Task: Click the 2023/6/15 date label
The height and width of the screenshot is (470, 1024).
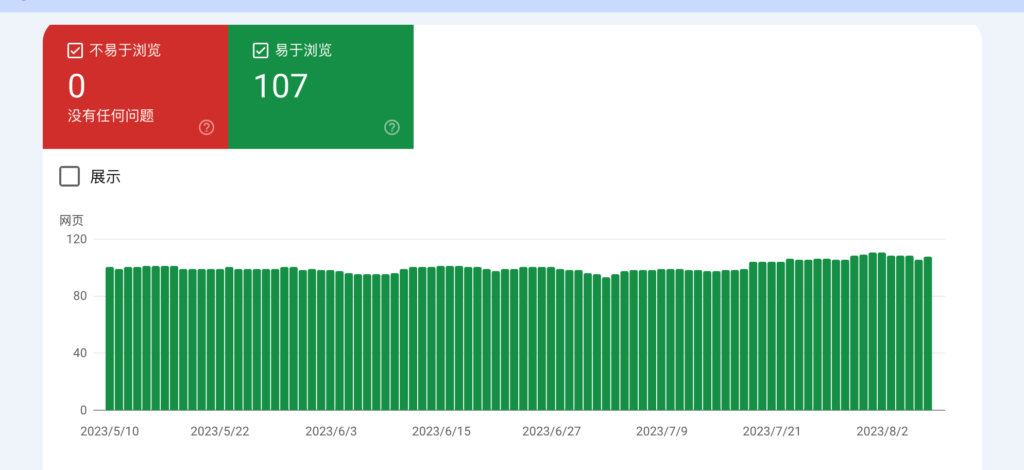Action: (441, 431)
